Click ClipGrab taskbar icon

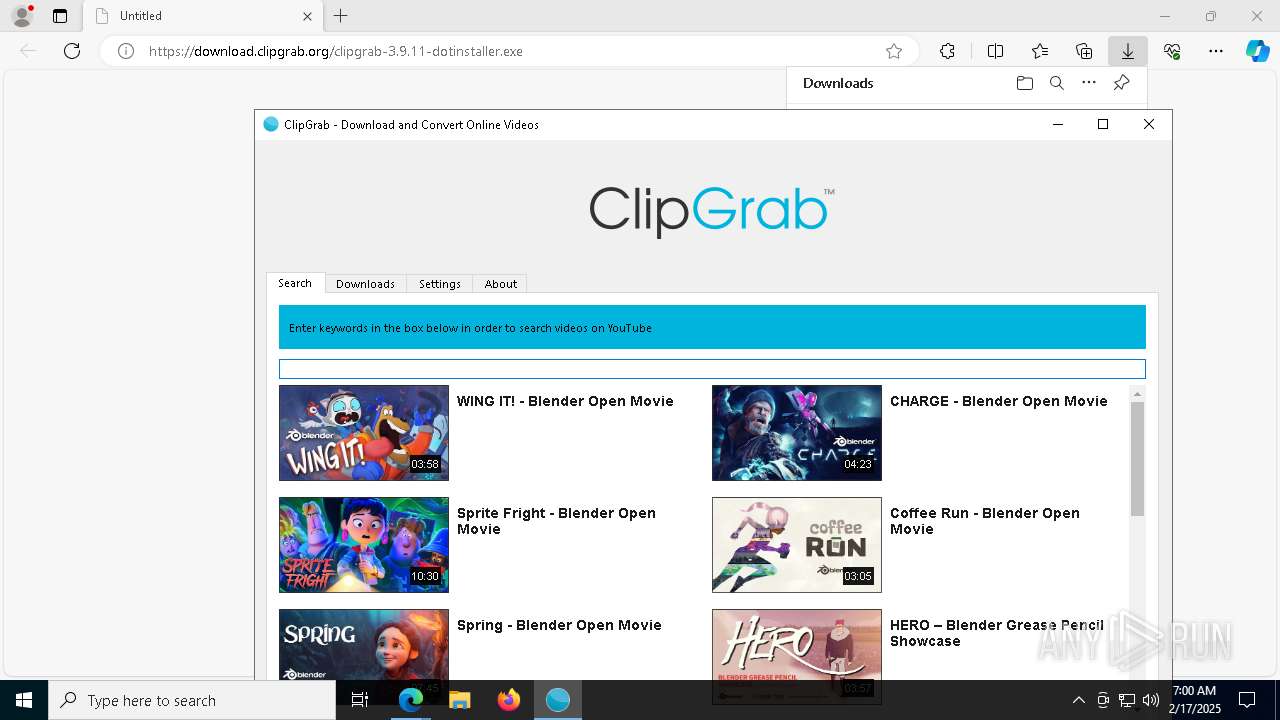pos(558,700)
